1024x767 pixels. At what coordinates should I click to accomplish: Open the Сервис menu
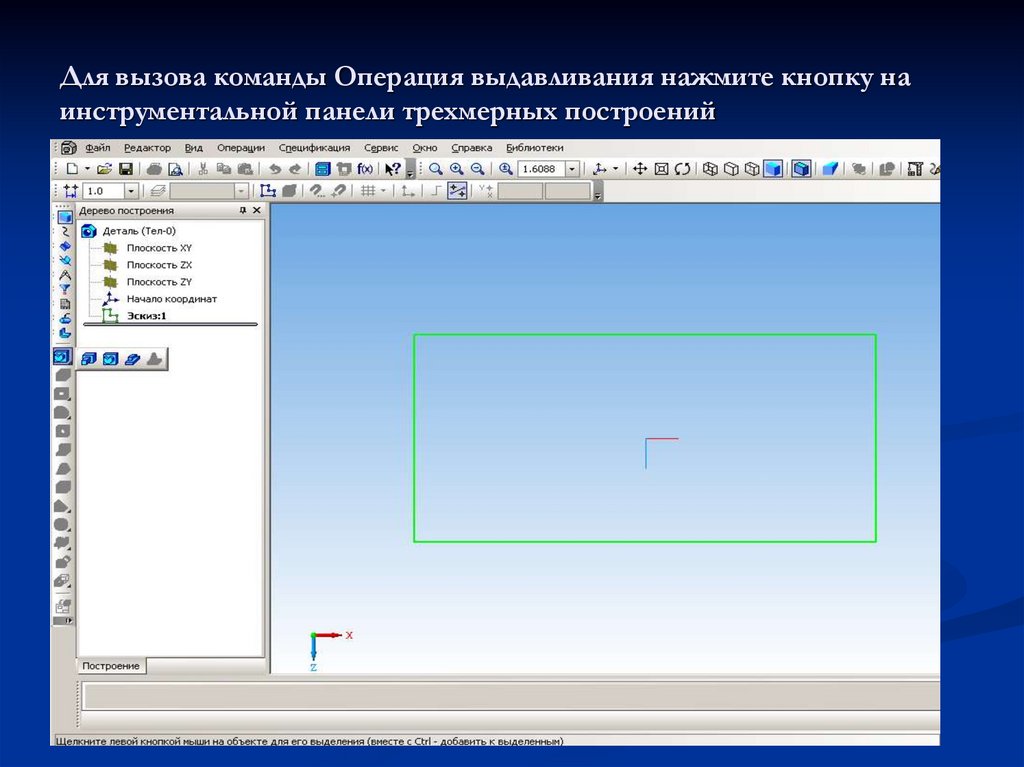pyautogui.click(x=381, y=148)
